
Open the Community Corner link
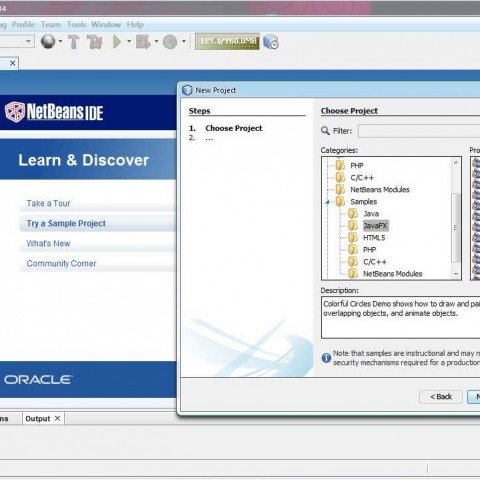[61, 263]
